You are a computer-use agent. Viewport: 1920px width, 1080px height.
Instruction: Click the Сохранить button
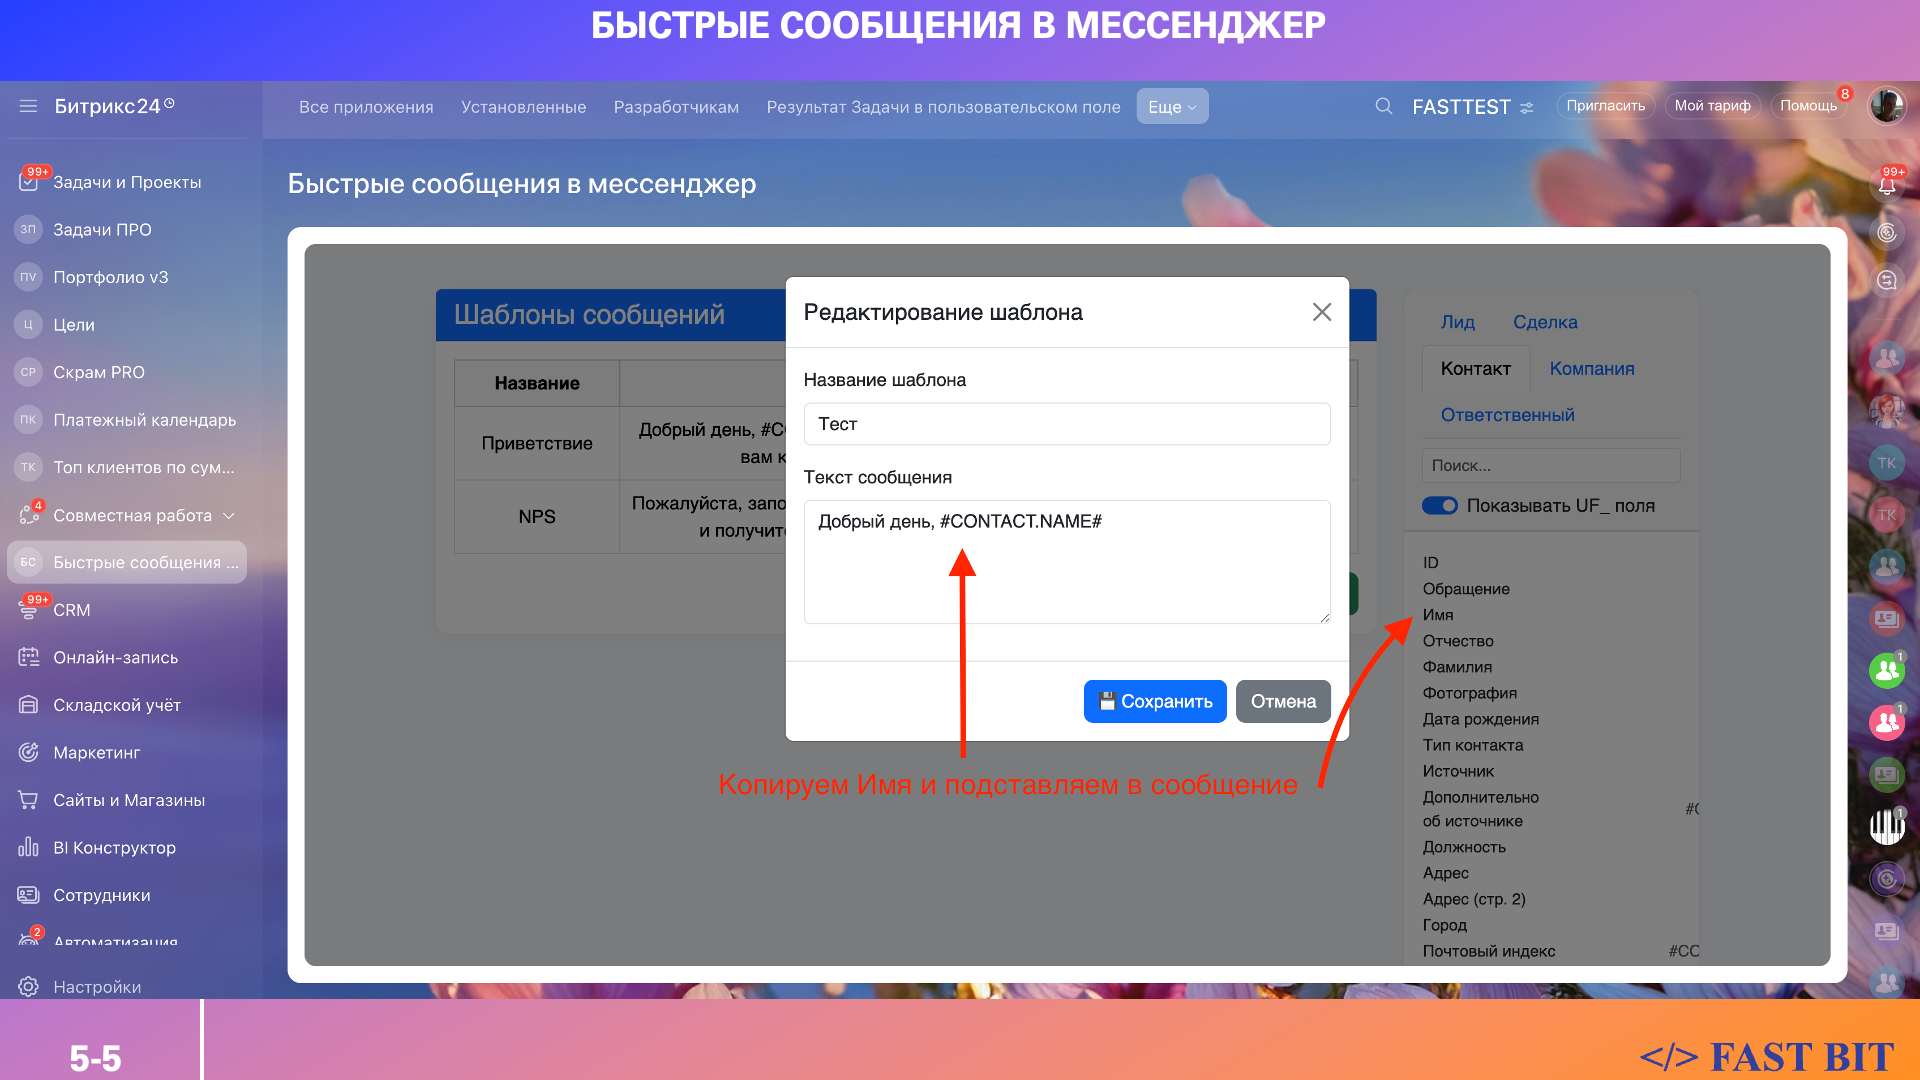click(1155, 702)
